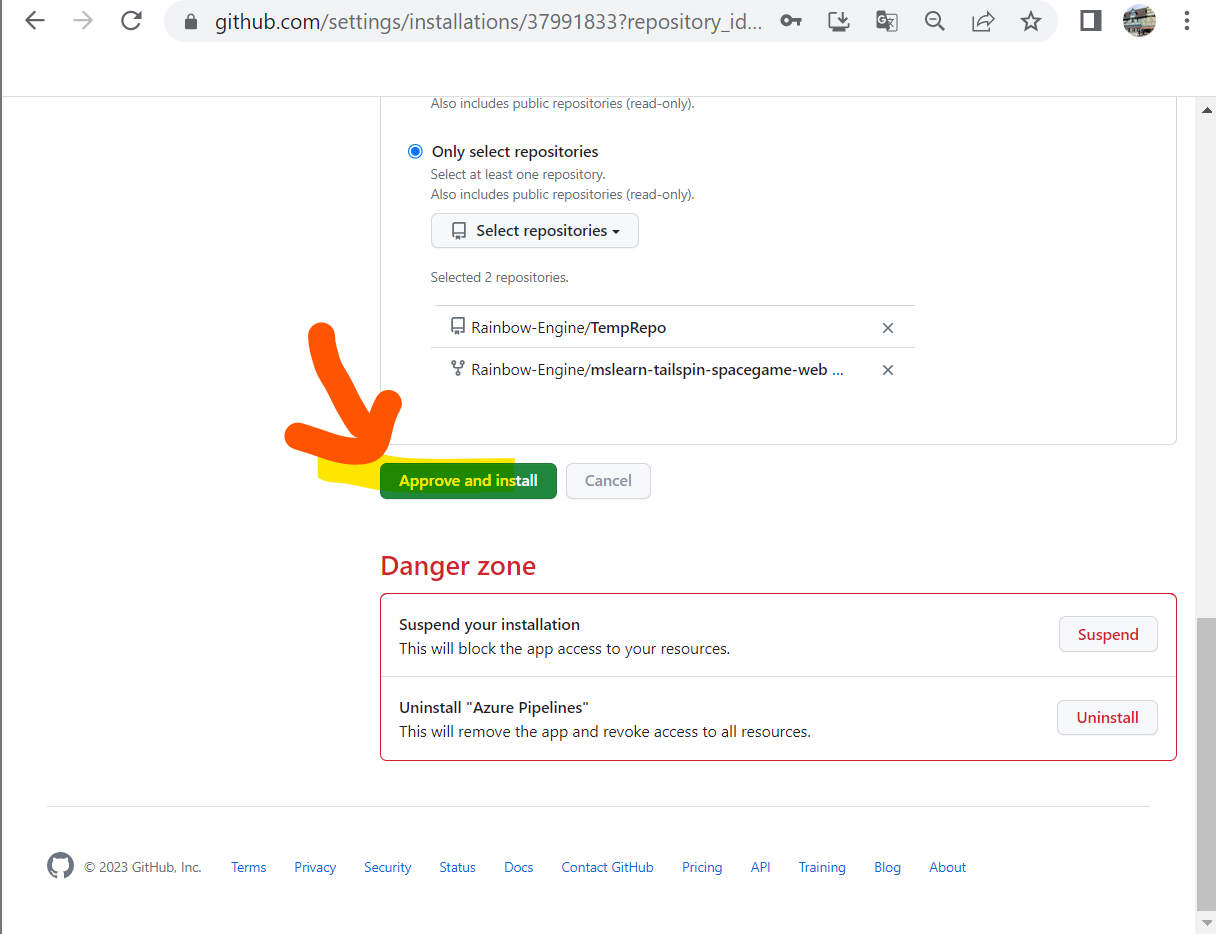Click the browser forward arrow
The image size is (1216, 934).
pos(83,21)
